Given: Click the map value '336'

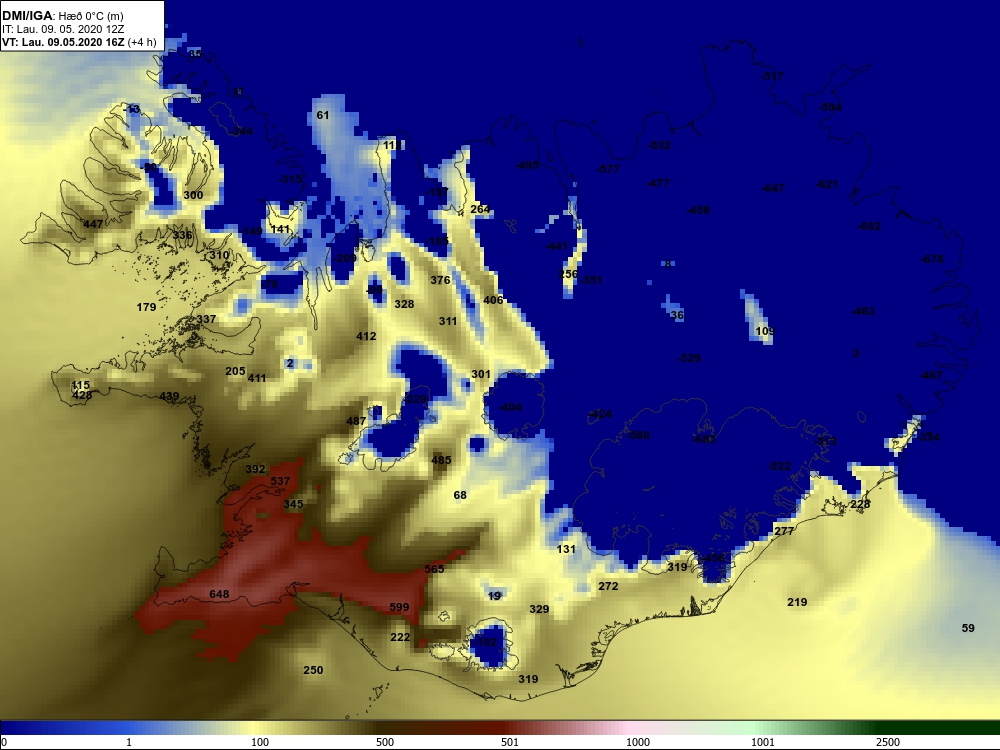Looking at the screenshot, I should pos(182,235).
